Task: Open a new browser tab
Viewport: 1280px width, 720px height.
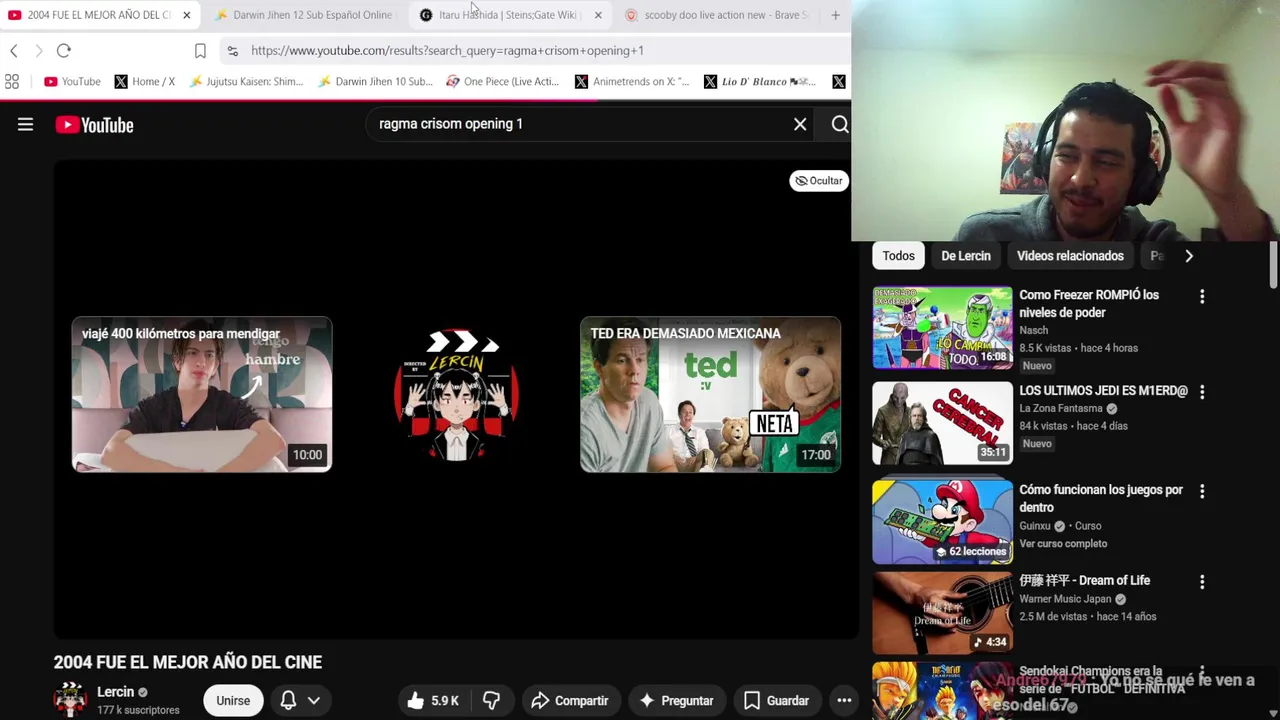Action: tap(835, 15)
